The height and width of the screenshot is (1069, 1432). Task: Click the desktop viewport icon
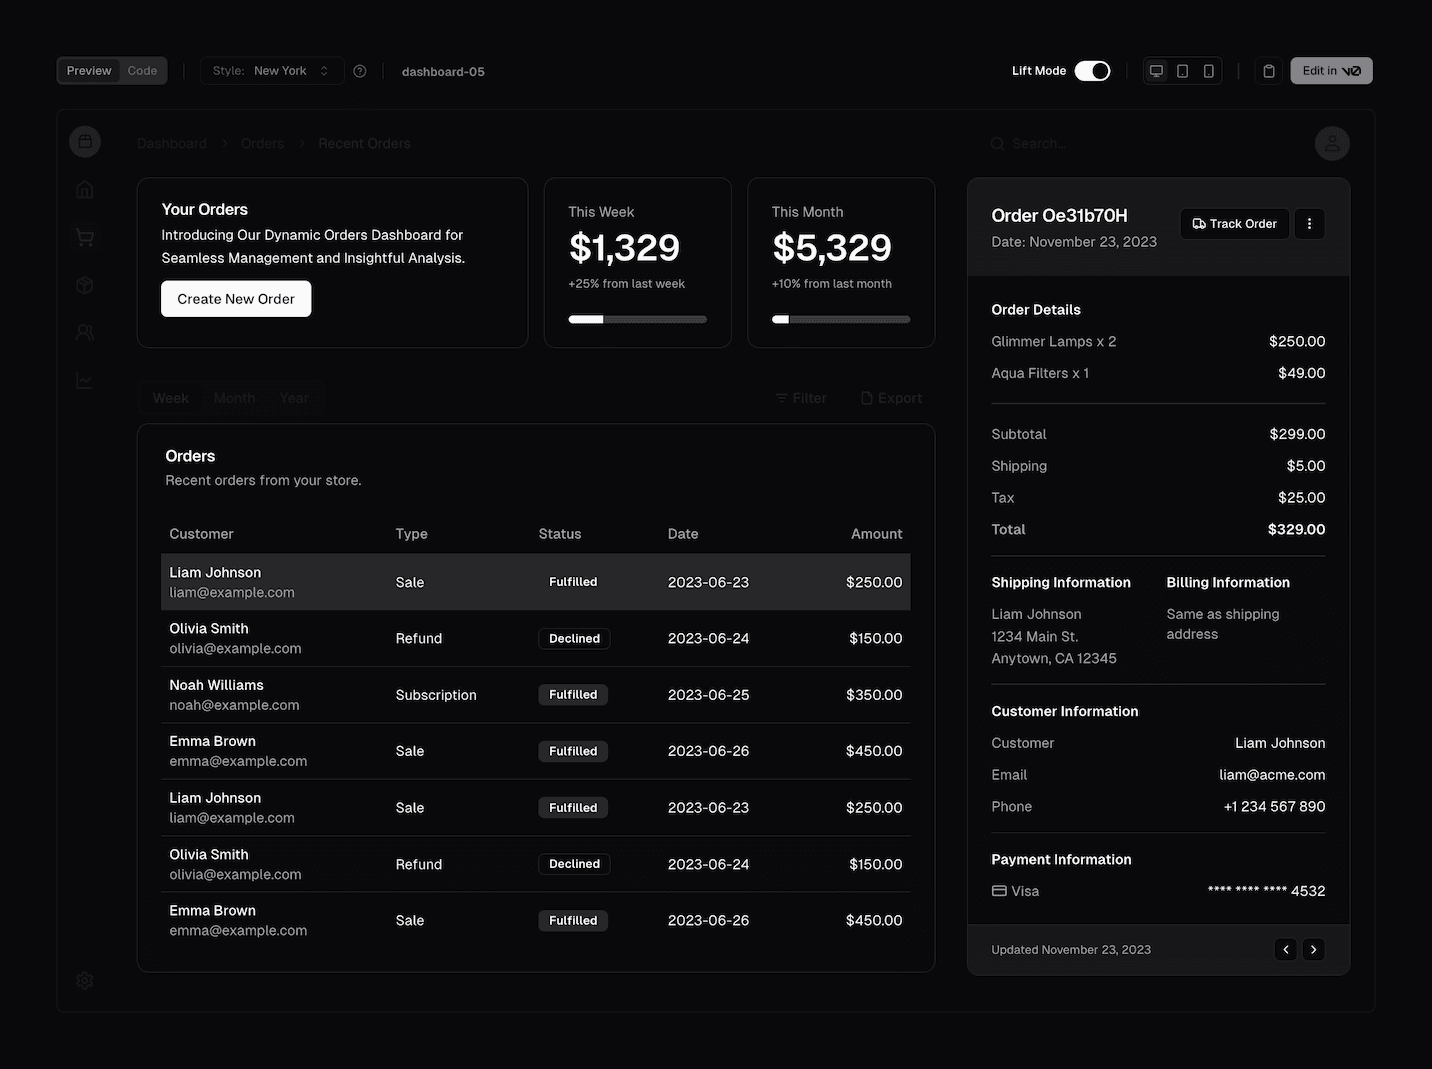(x=1156, y=71)
